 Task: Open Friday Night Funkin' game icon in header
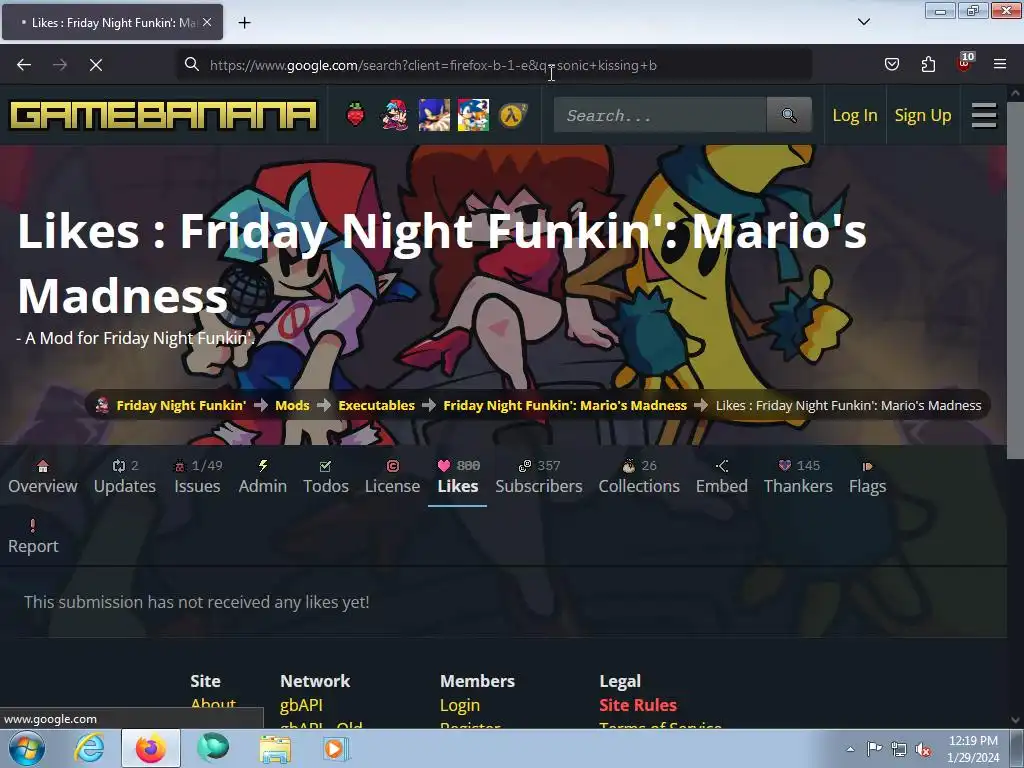click(394, 115)
